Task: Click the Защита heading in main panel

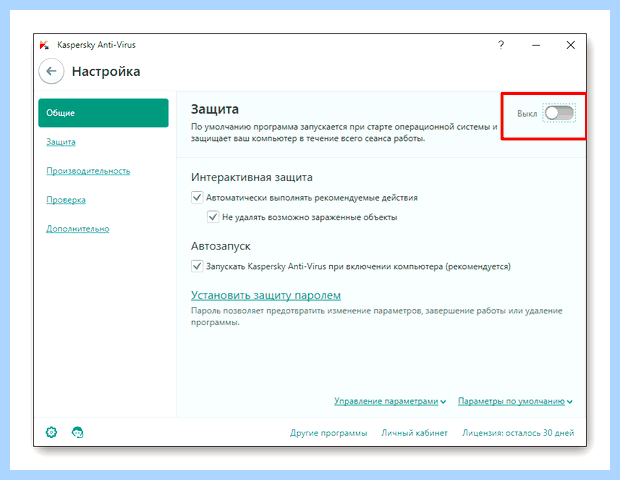Action: pos(215,109)
